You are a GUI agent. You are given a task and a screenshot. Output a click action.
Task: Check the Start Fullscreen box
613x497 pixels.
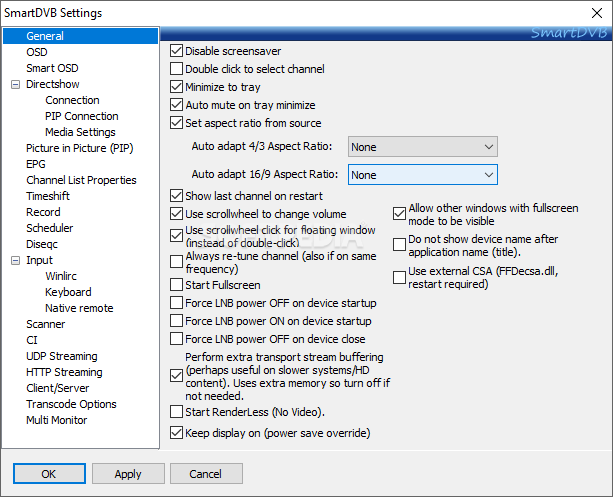176,285
